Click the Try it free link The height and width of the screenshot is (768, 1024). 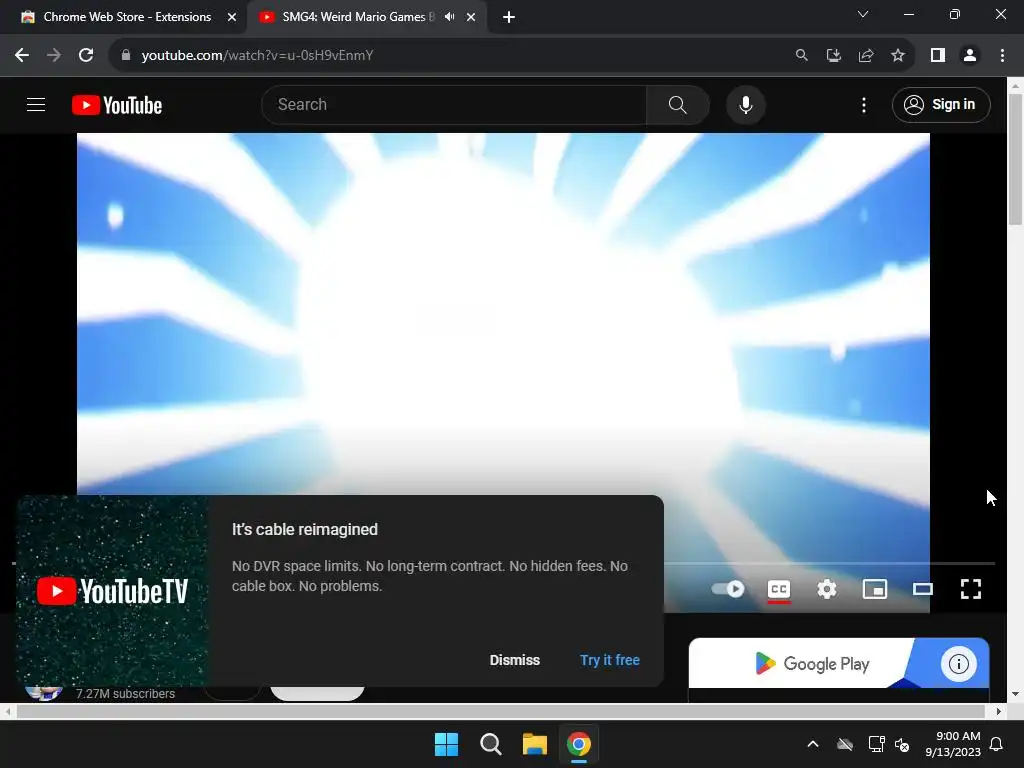[609, 660]
